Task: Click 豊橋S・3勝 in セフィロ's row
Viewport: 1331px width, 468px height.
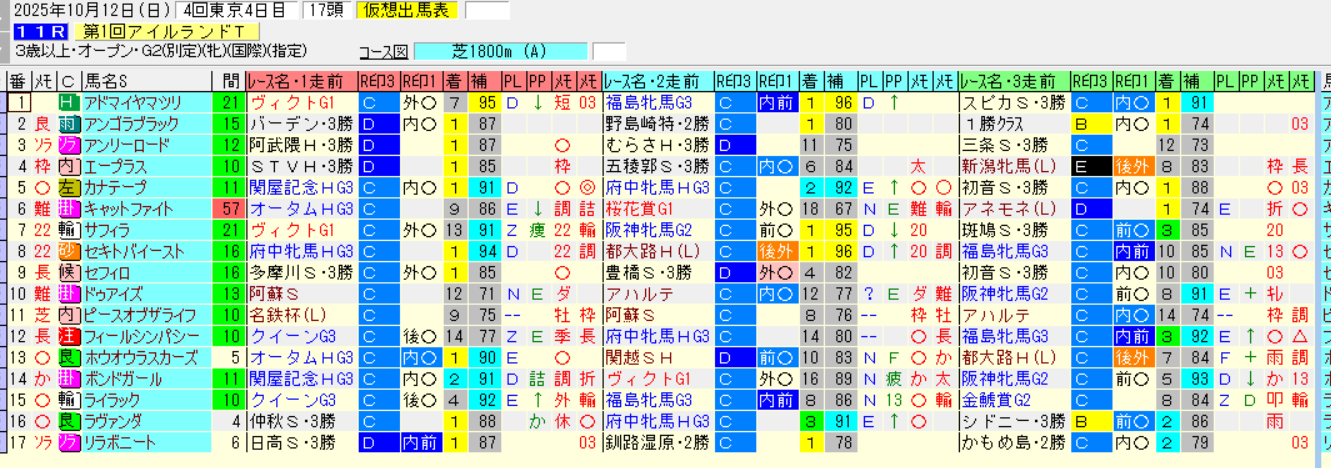Action: click(x=658, y=273)
